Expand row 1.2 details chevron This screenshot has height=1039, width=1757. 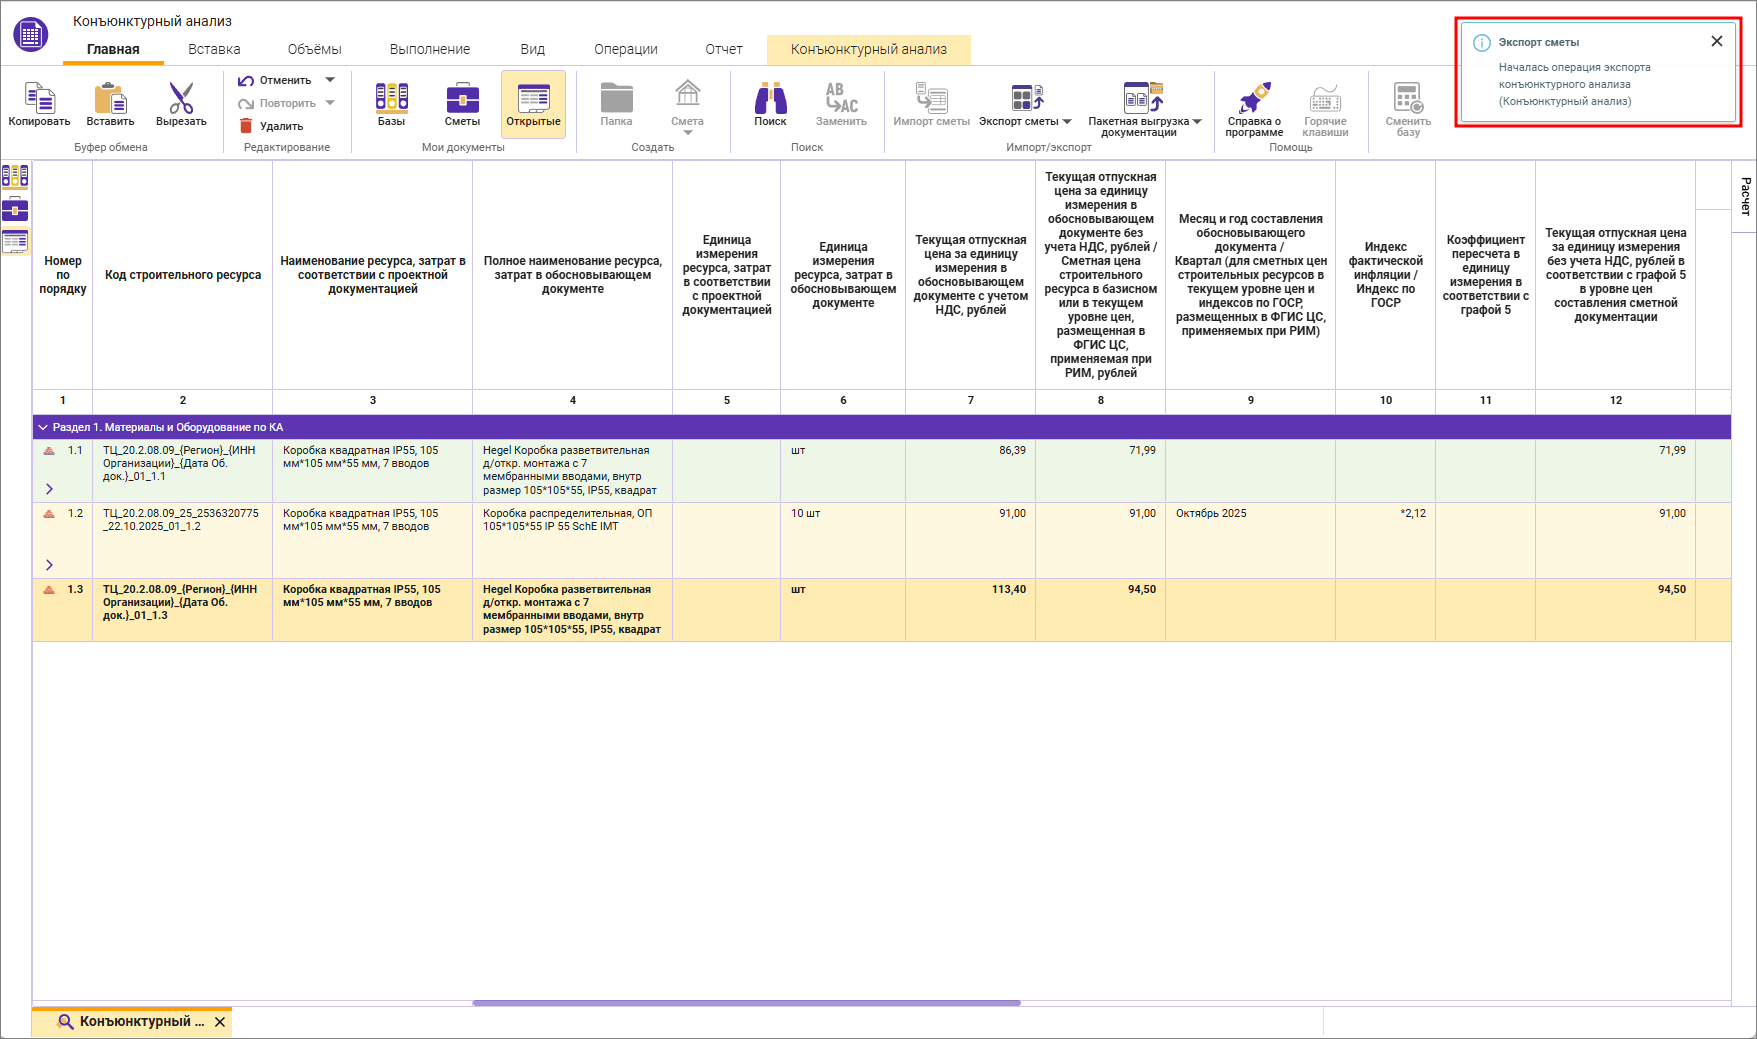[x=49, y=565]
